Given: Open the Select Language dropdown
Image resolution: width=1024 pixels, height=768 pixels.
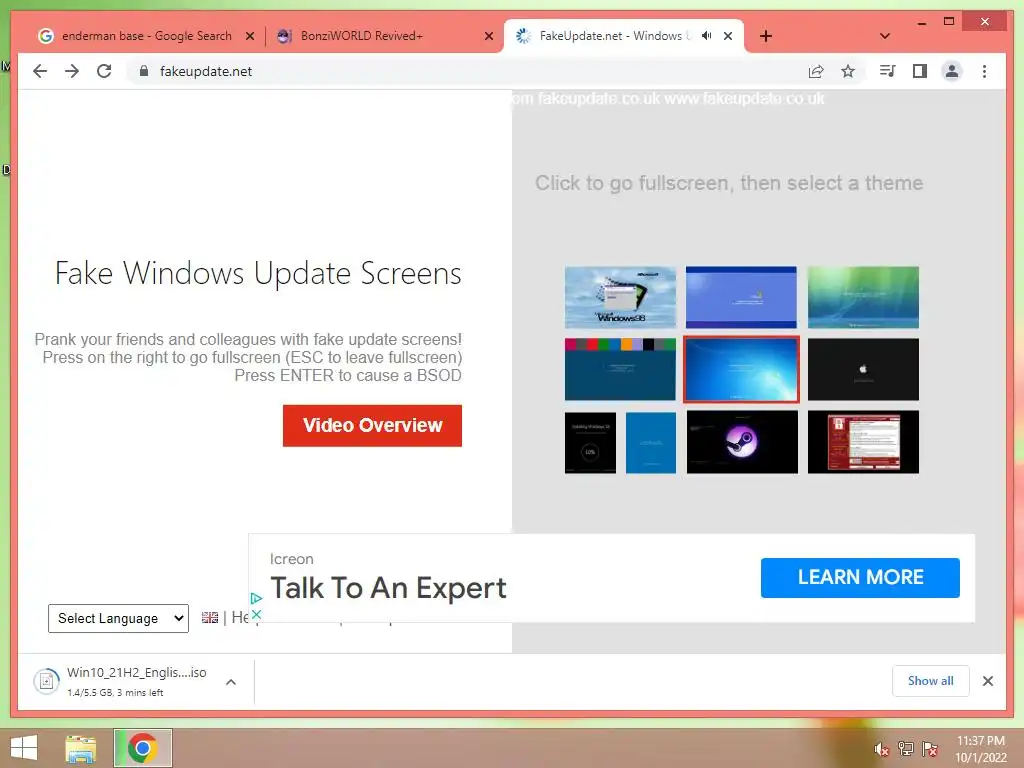Looking at the screenshot, I should tap(118, 618).
